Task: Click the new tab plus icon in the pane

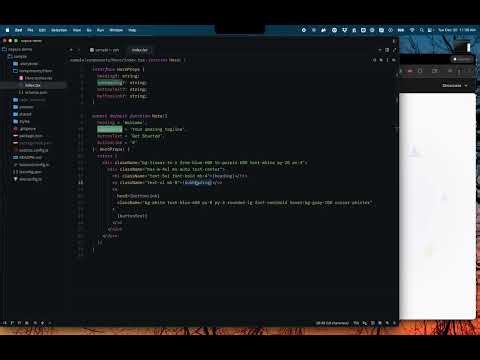Action: (380, 50)
